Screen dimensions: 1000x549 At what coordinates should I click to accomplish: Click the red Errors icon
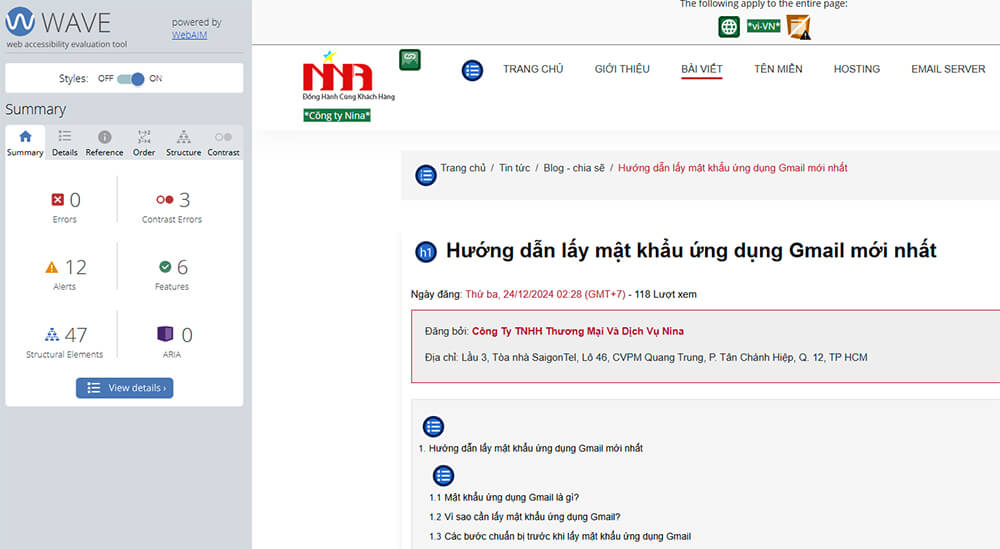click(x=57, y=200)
